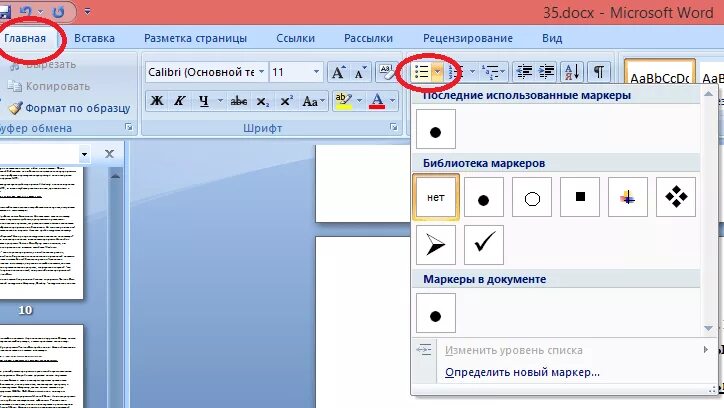Toggle bold with the Ж button
The width and height of the screenshot is (724, 408).
click(157, 101)
